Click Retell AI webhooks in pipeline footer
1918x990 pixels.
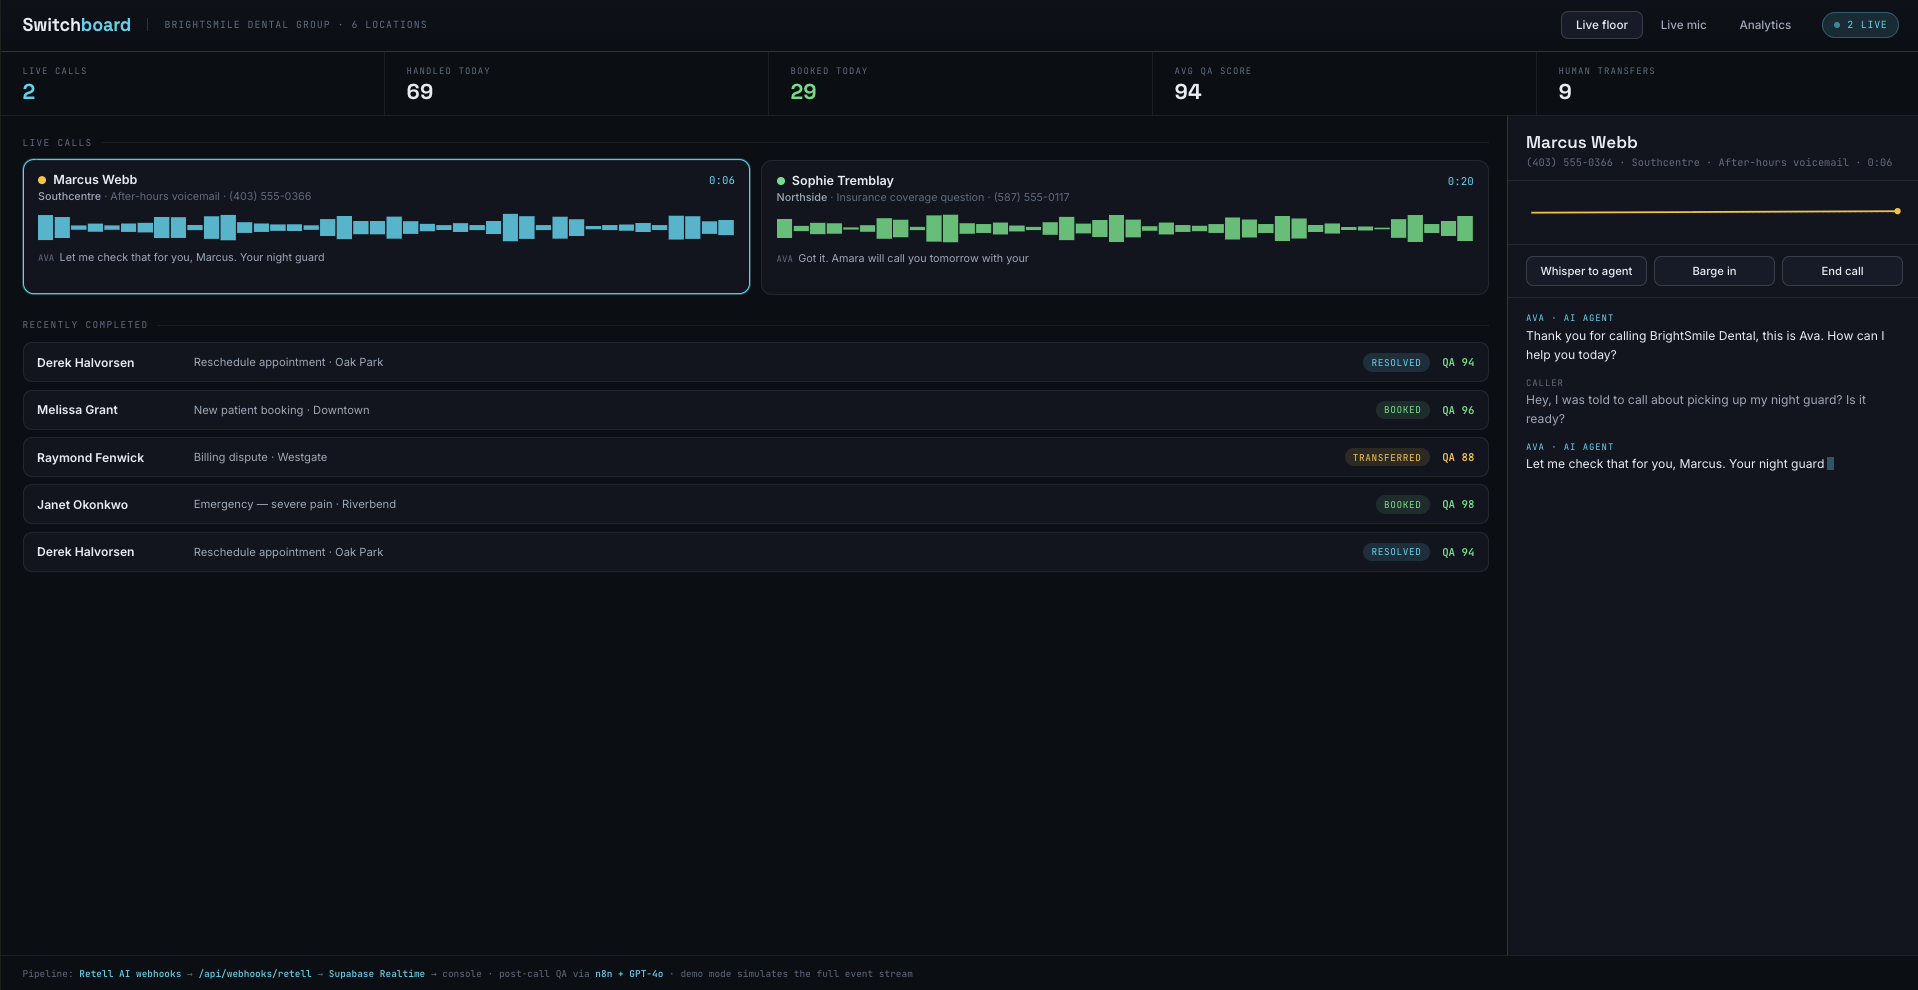[130, 974]
